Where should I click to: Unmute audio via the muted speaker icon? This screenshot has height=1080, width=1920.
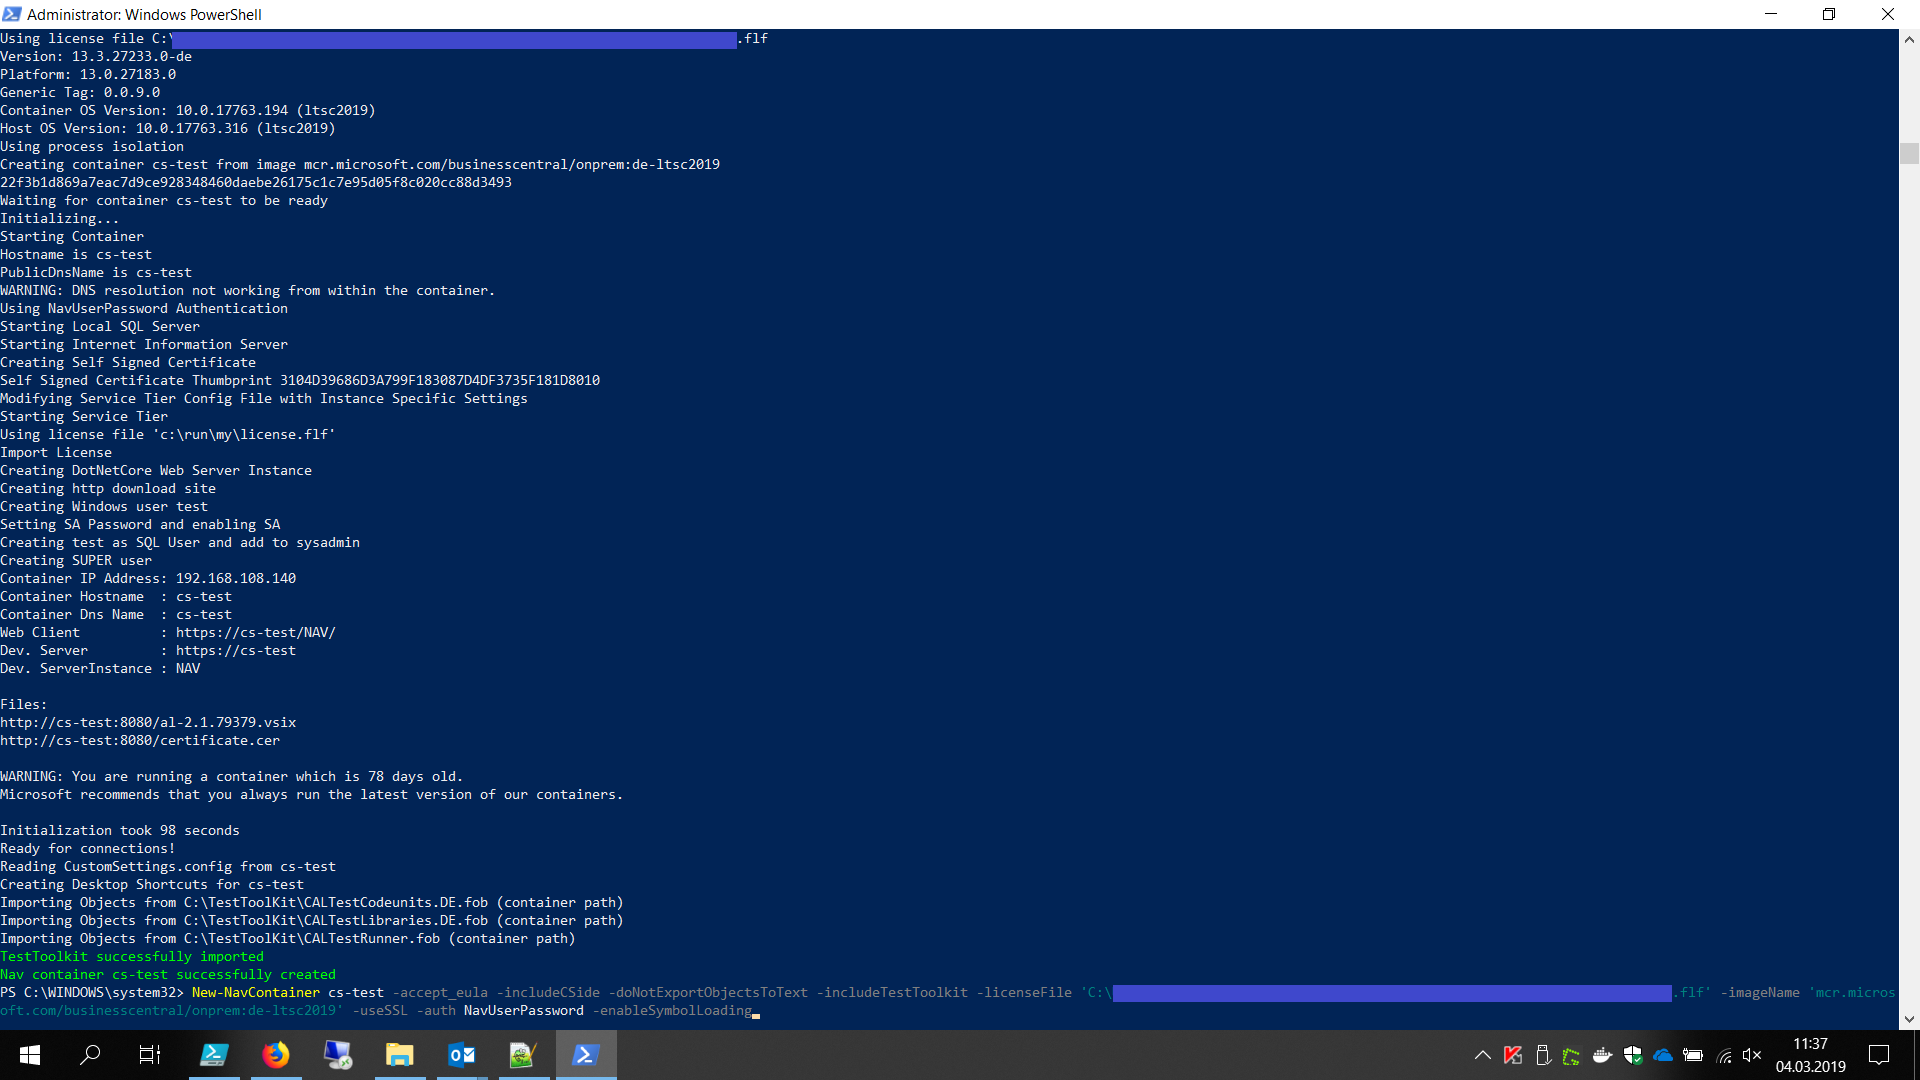point(1754,1055)
